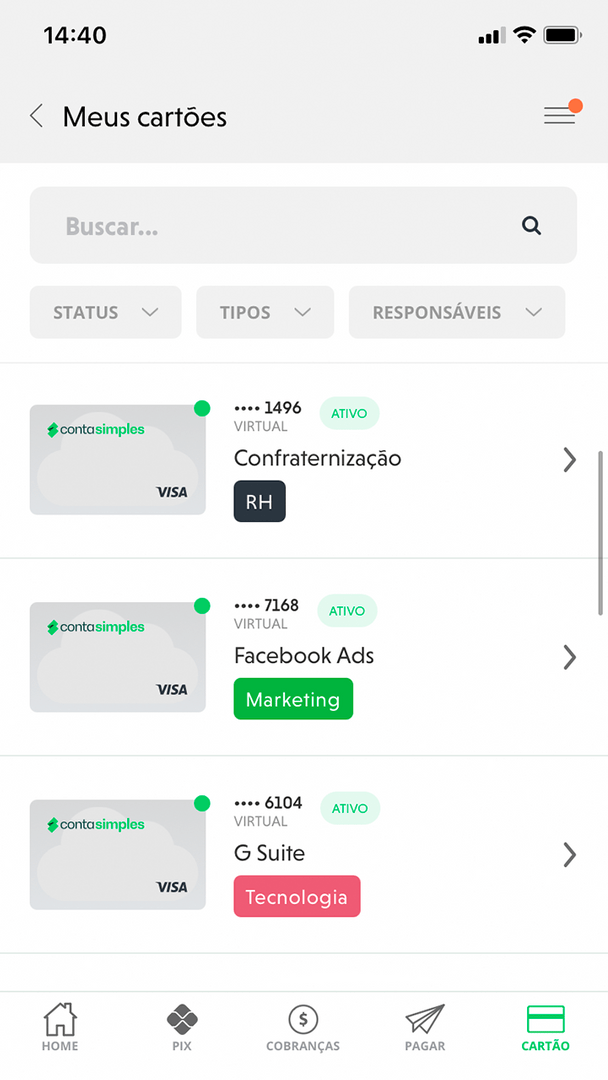
Task: Expand the RESPONSÁVEIS dropdown
Action: [456, 312]
